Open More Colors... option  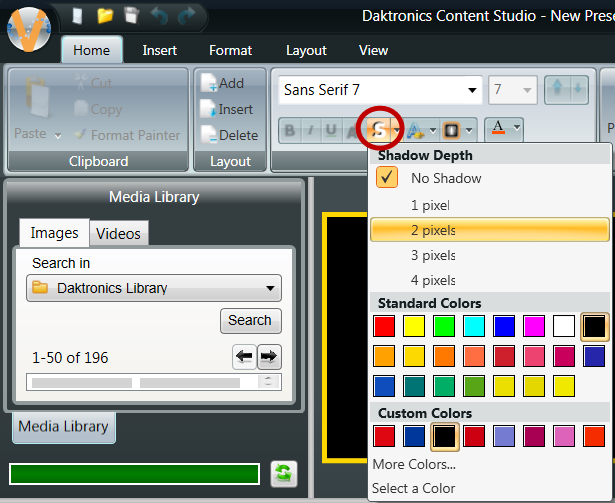coord(414,464)
